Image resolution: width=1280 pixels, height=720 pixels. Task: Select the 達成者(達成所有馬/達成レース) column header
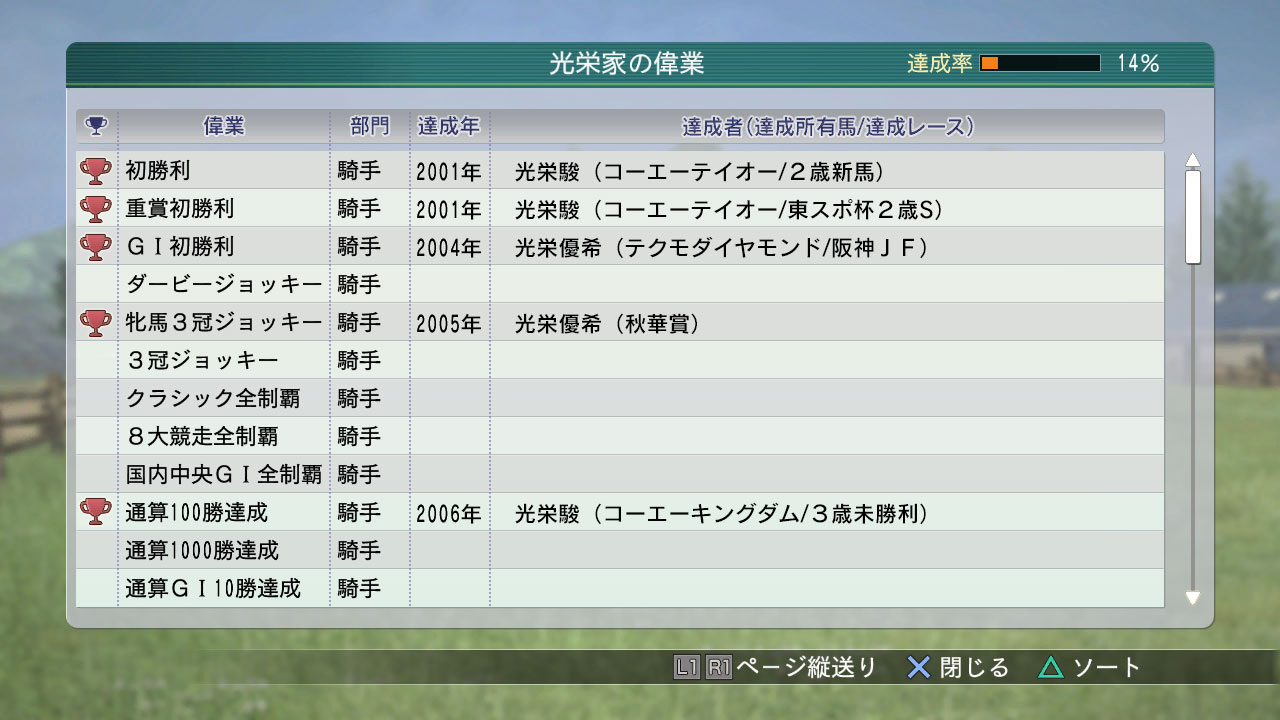click(x=828, y=126)
